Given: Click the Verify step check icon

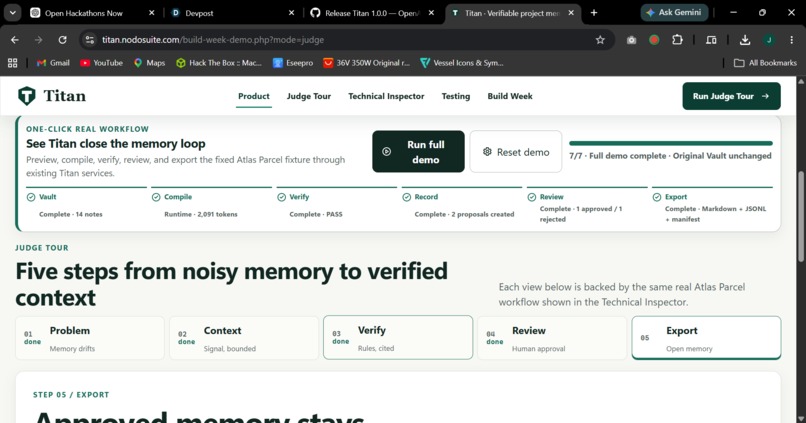Looking at the screenshot, I should [281, 197].
